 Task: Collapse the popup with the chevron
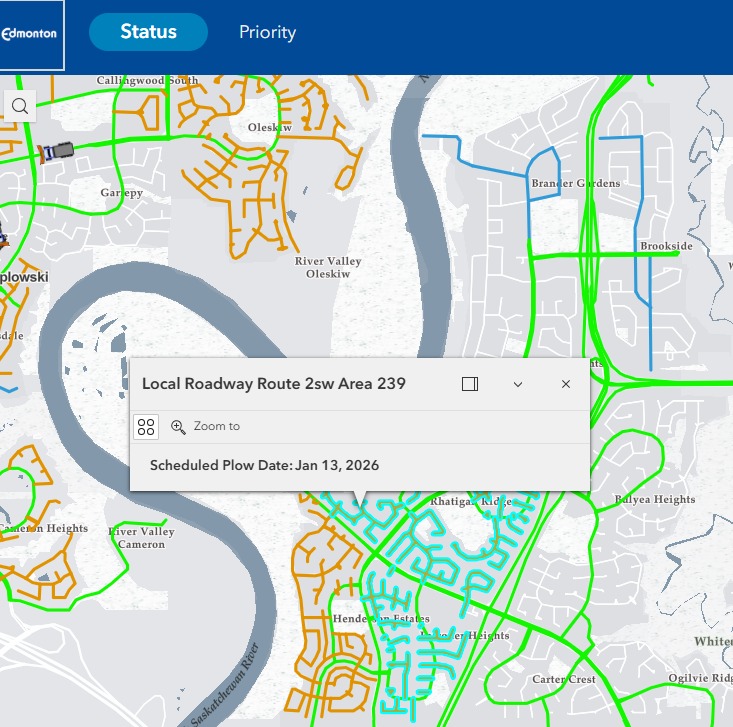point(517,384)
